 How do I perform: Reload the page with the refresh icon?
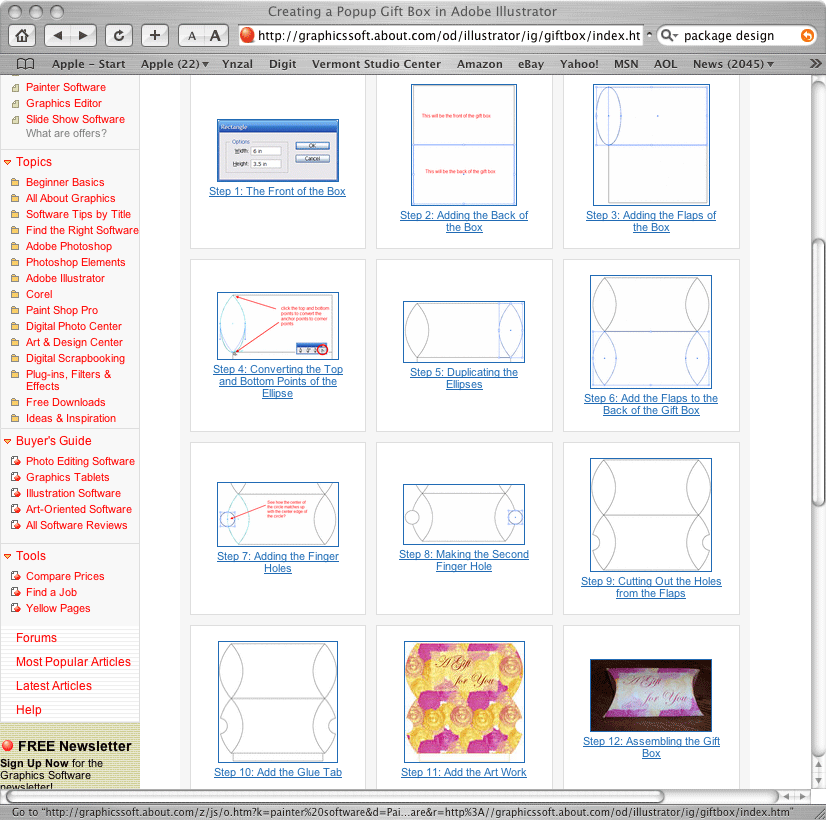coord(119,36)
